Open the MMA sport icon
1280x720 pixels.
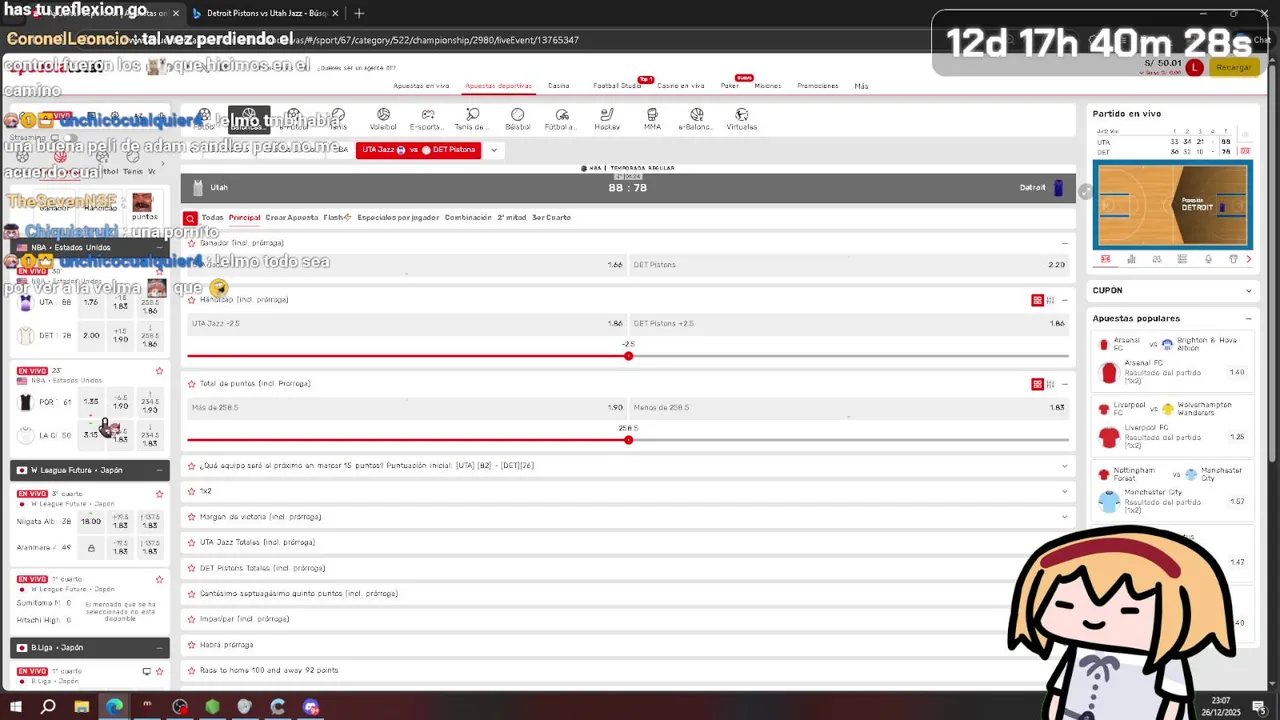(x=652, y=119)
